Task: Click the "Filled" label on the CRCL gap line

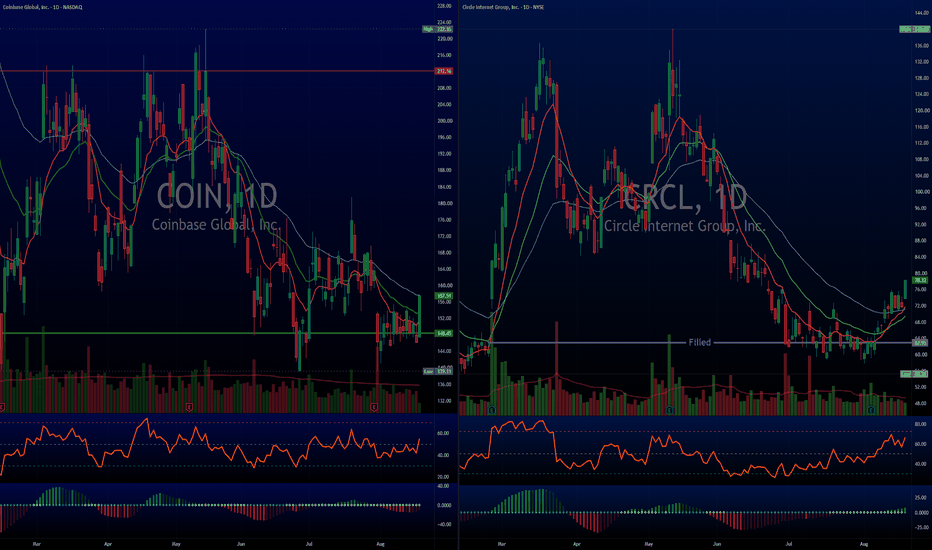Action: (x=700, y=342)
